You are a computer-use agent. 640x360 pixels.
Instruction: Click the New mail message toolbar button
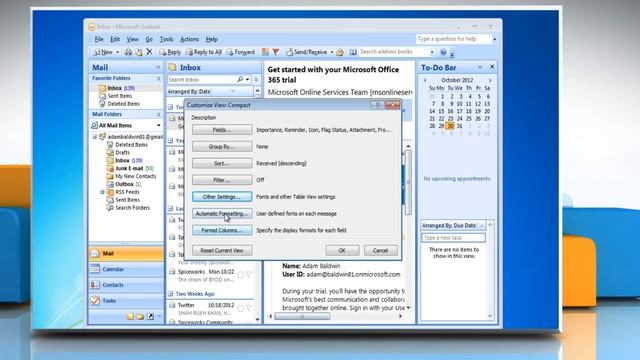click(x=102, y=52)
